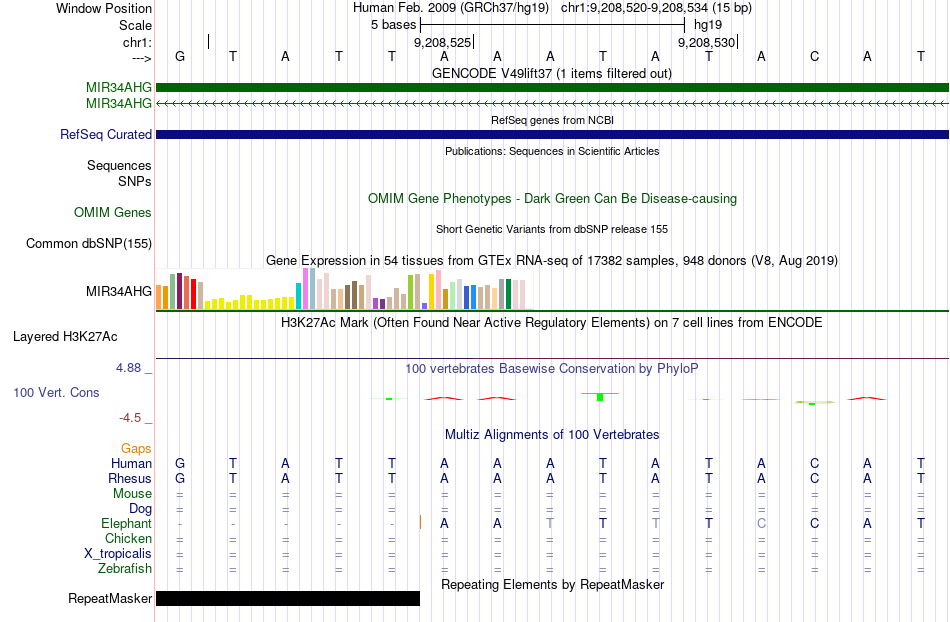Click the green MIR34AHG GENCODE exon bar
Screen dimensions: 950x622
[x=552, y=87]
